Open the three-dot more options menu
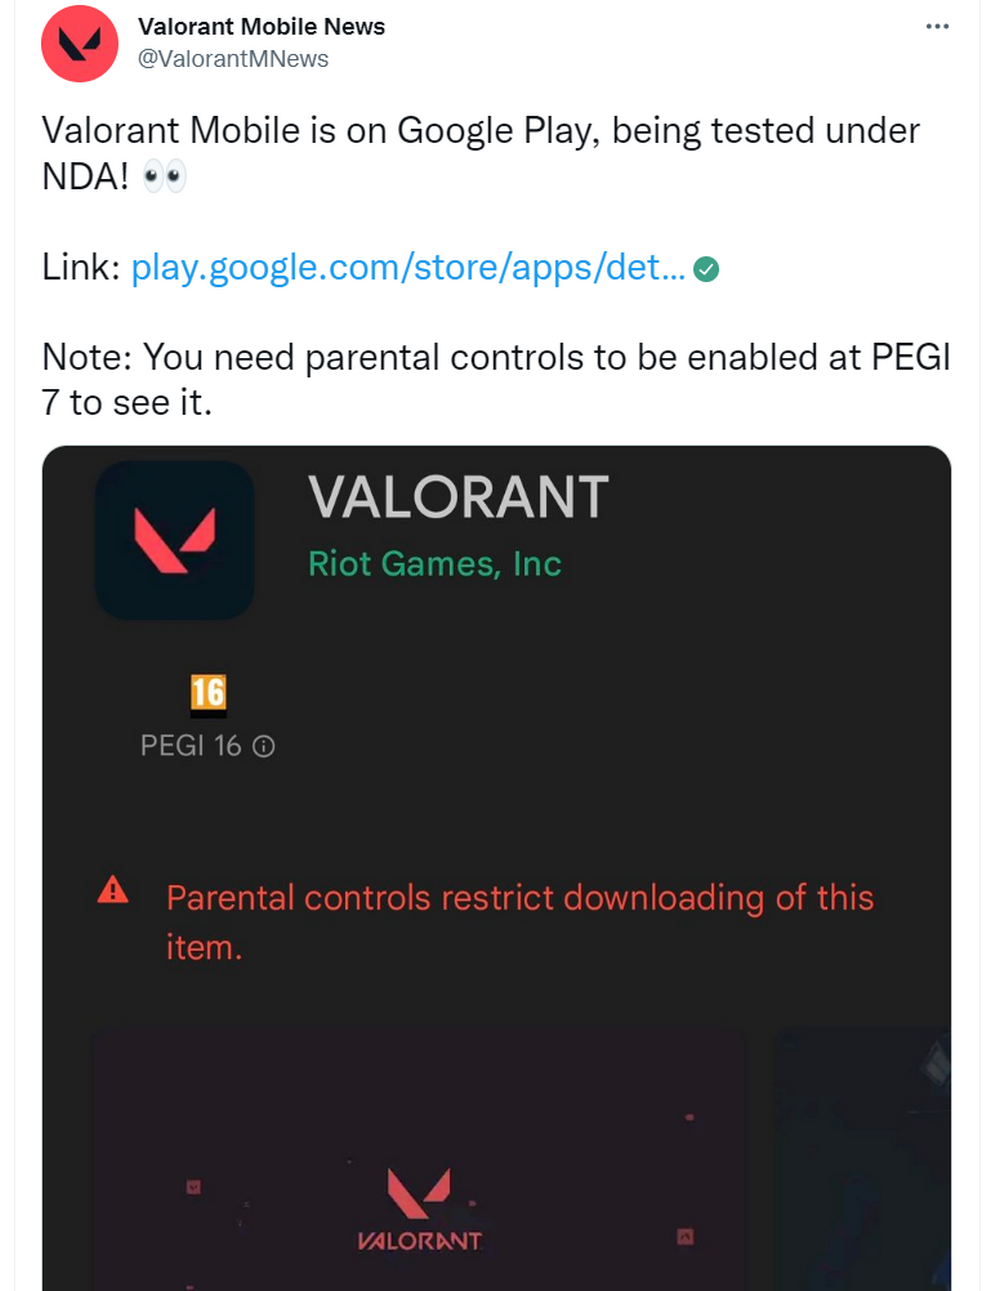 click(x=937, y=26)
